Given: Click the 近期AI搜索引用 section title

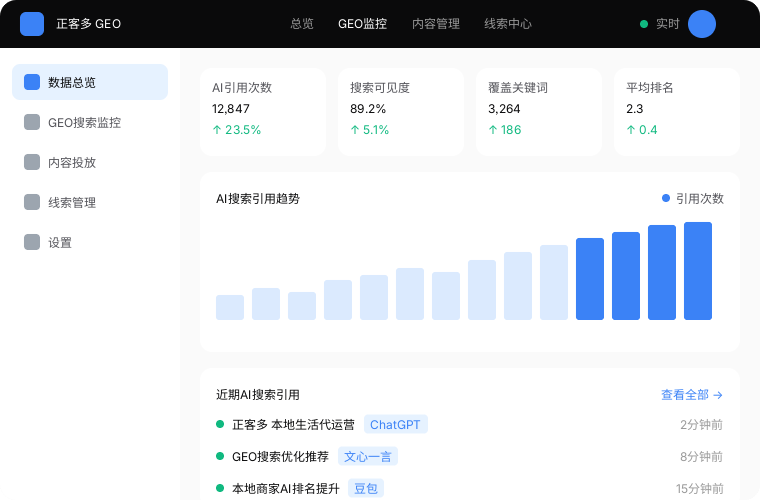Looking at the screenshot, I should [258, 395].
